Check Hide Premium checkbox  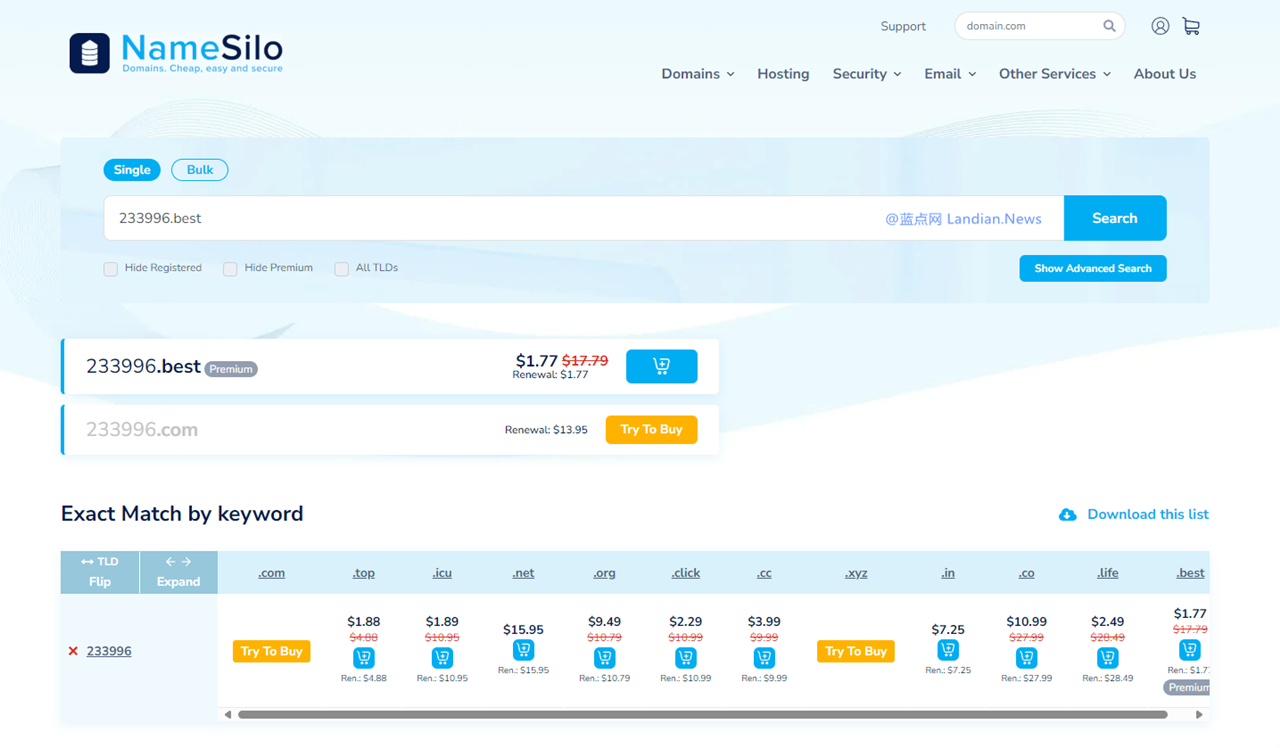[x=230, y=269]
